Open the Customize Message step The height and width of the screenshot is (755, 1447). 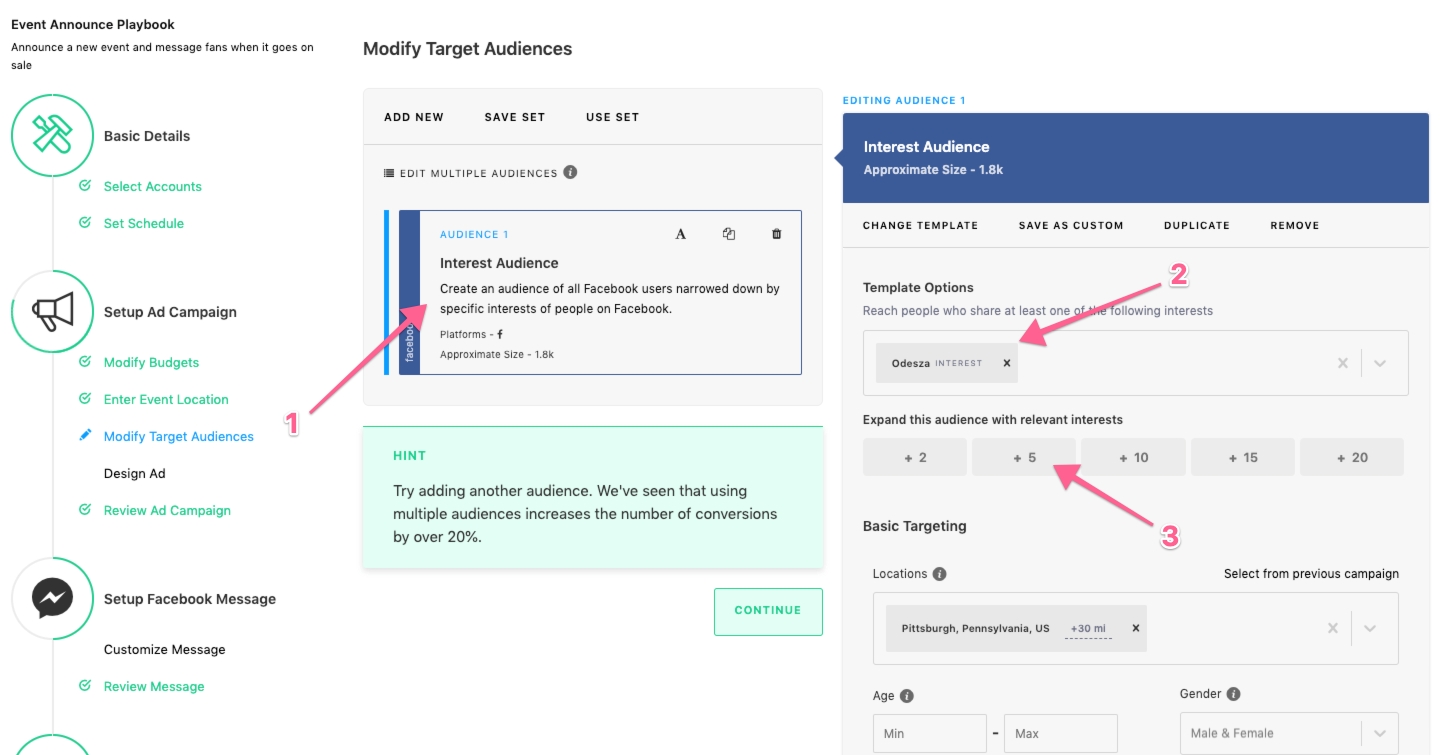(x=165, y=649)
